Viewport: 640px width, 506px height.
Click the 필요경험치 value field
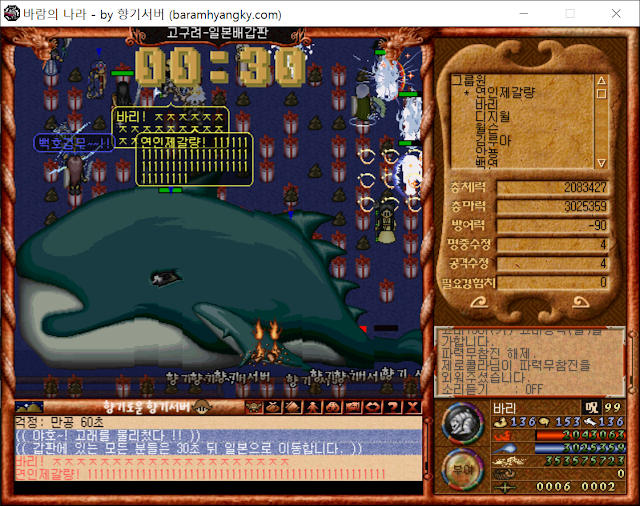(x=552, y=282)
